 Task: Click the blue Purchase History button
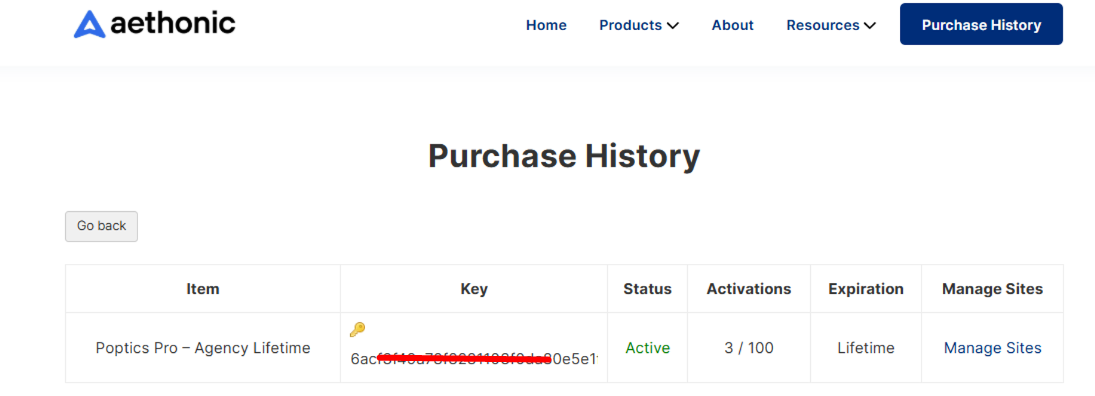(981, 24)
